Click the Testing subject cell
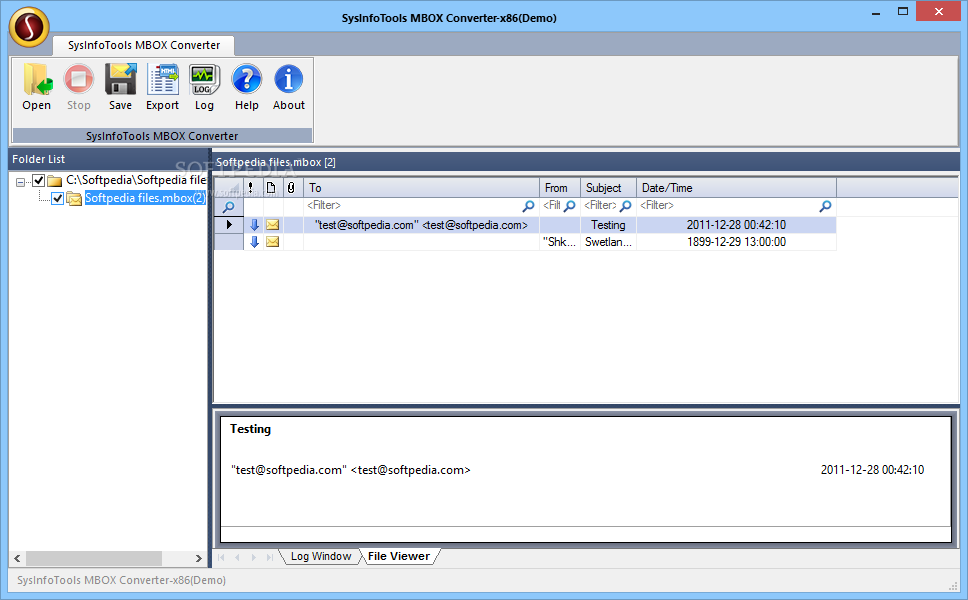The height and width of the screenshot is (600, 968). (x=608, y=225)
